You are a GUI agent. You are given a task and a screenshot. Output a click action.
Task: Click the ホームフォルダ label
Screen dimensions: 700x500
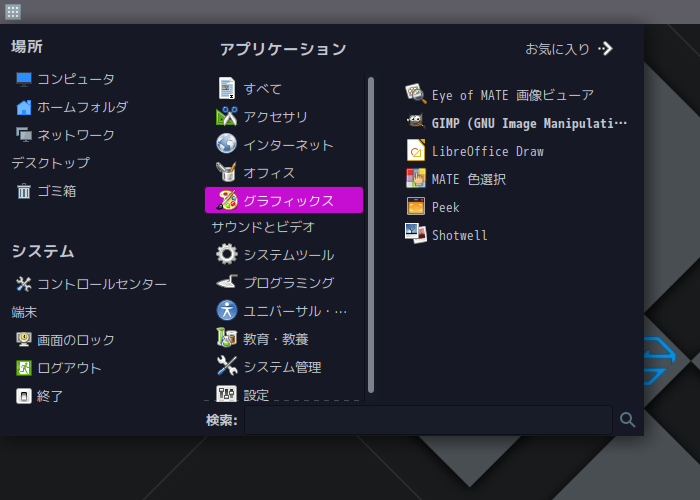point(83,107)
